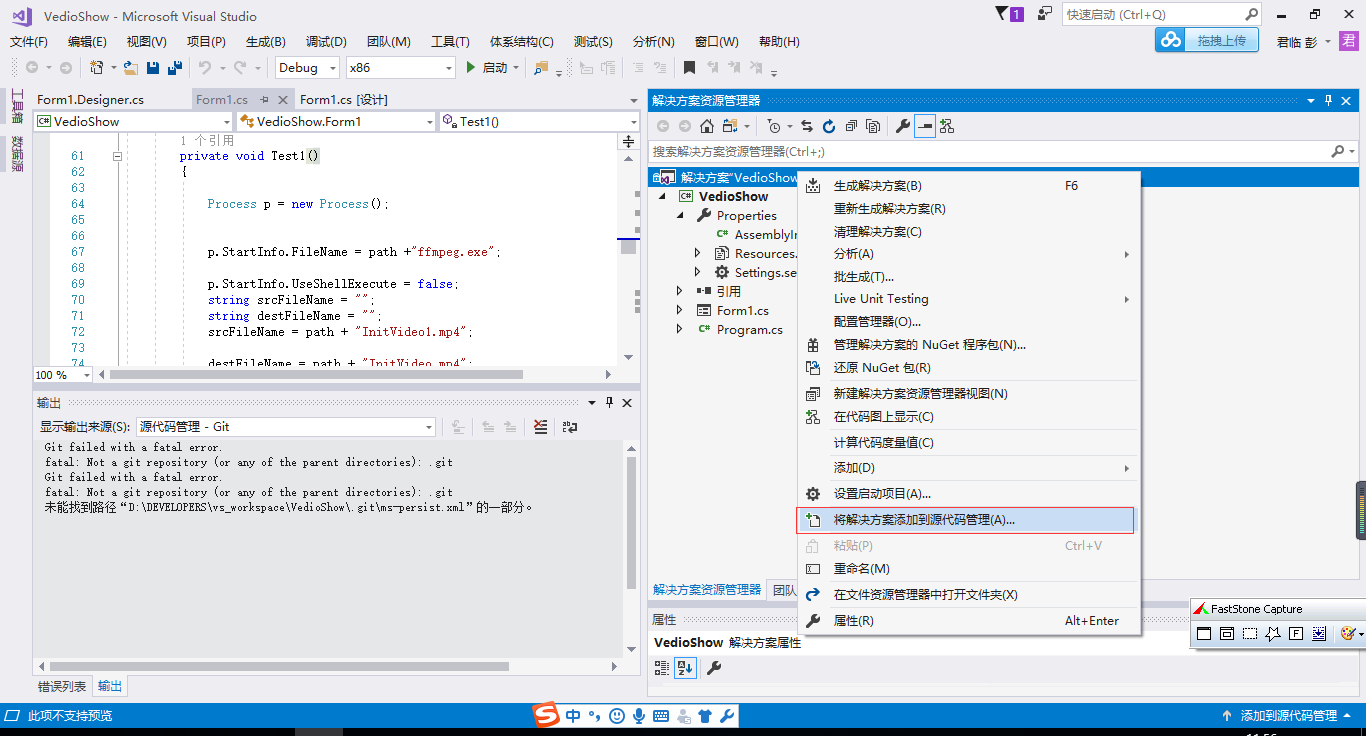Toggle the Preview Selected Items button
1366x736 pixels.
click(x=924, y=125)
